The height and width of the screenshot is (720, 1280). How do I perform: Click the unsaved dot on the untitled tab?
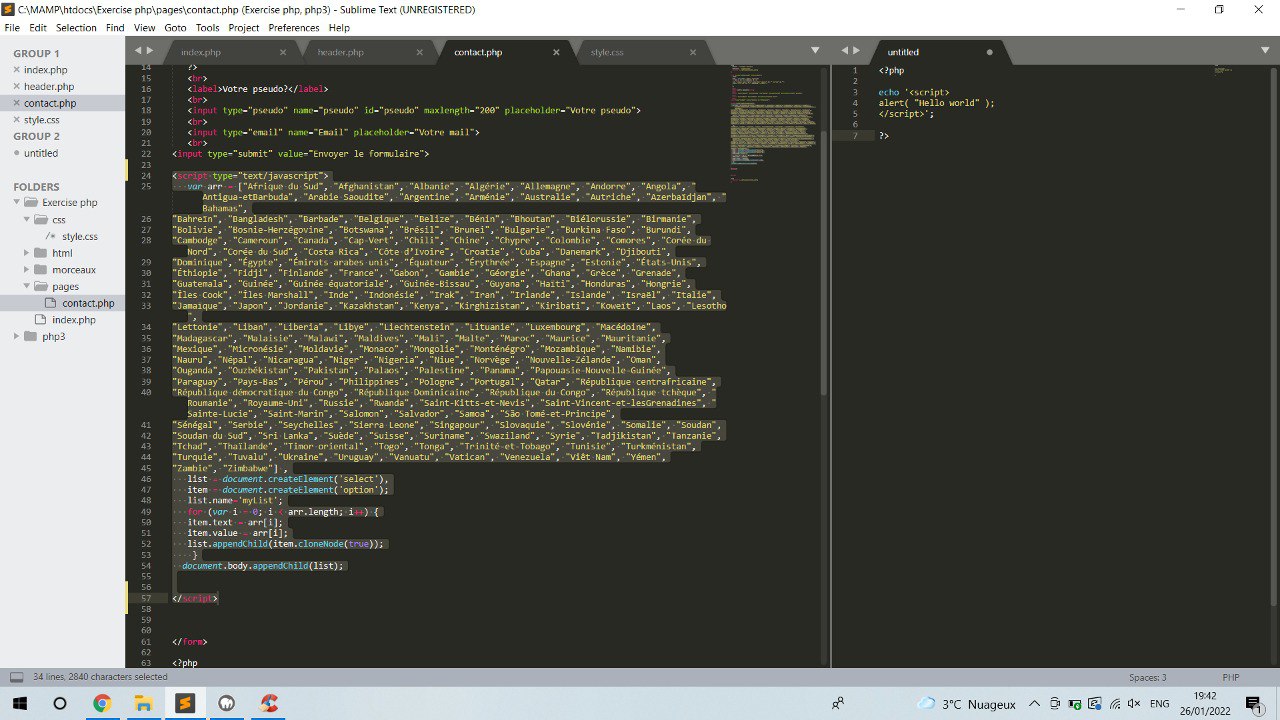point(990,52)
